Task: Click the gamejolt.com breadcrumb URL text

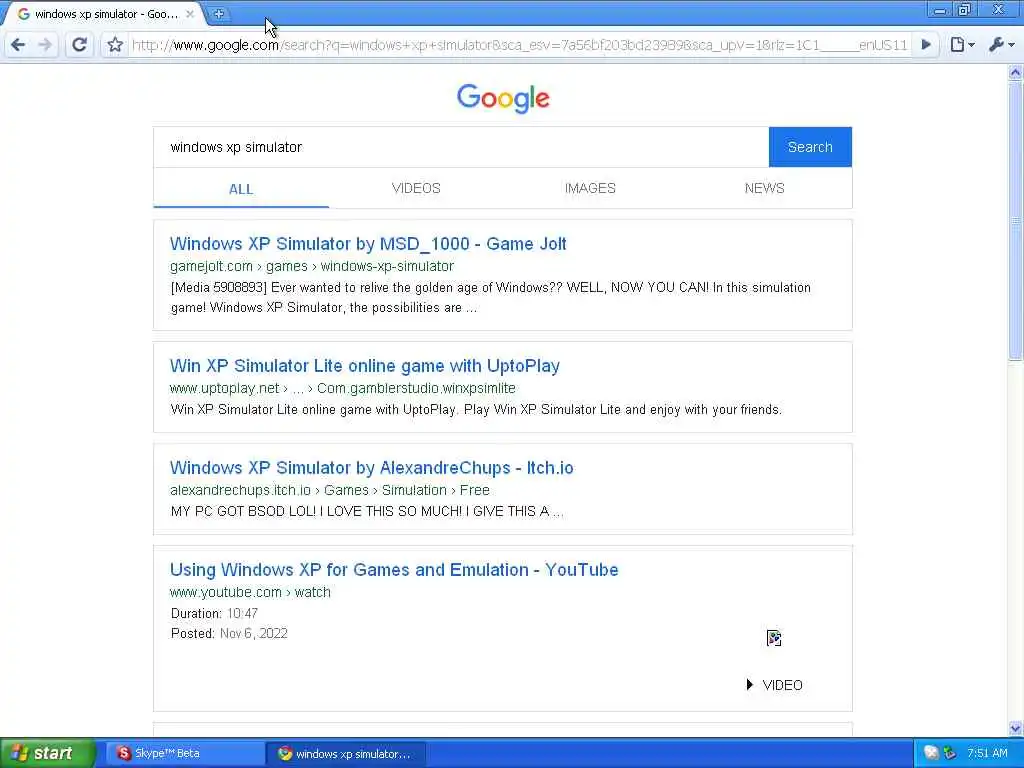Action: coord(312,266)
